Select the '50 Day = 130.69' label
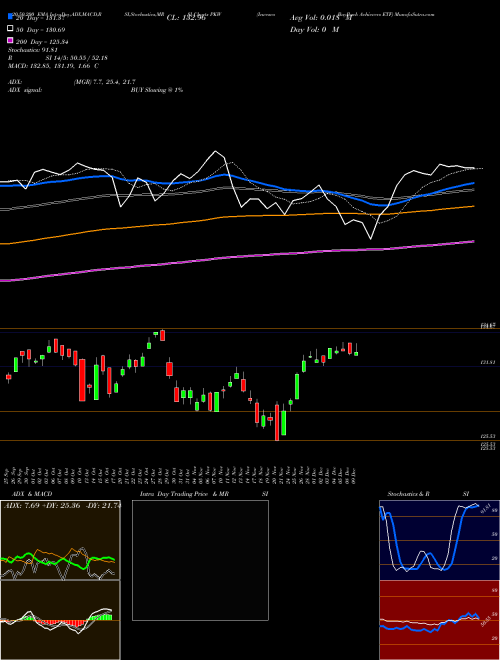Viewport: 500px width, 660px height. pos(41,30)
